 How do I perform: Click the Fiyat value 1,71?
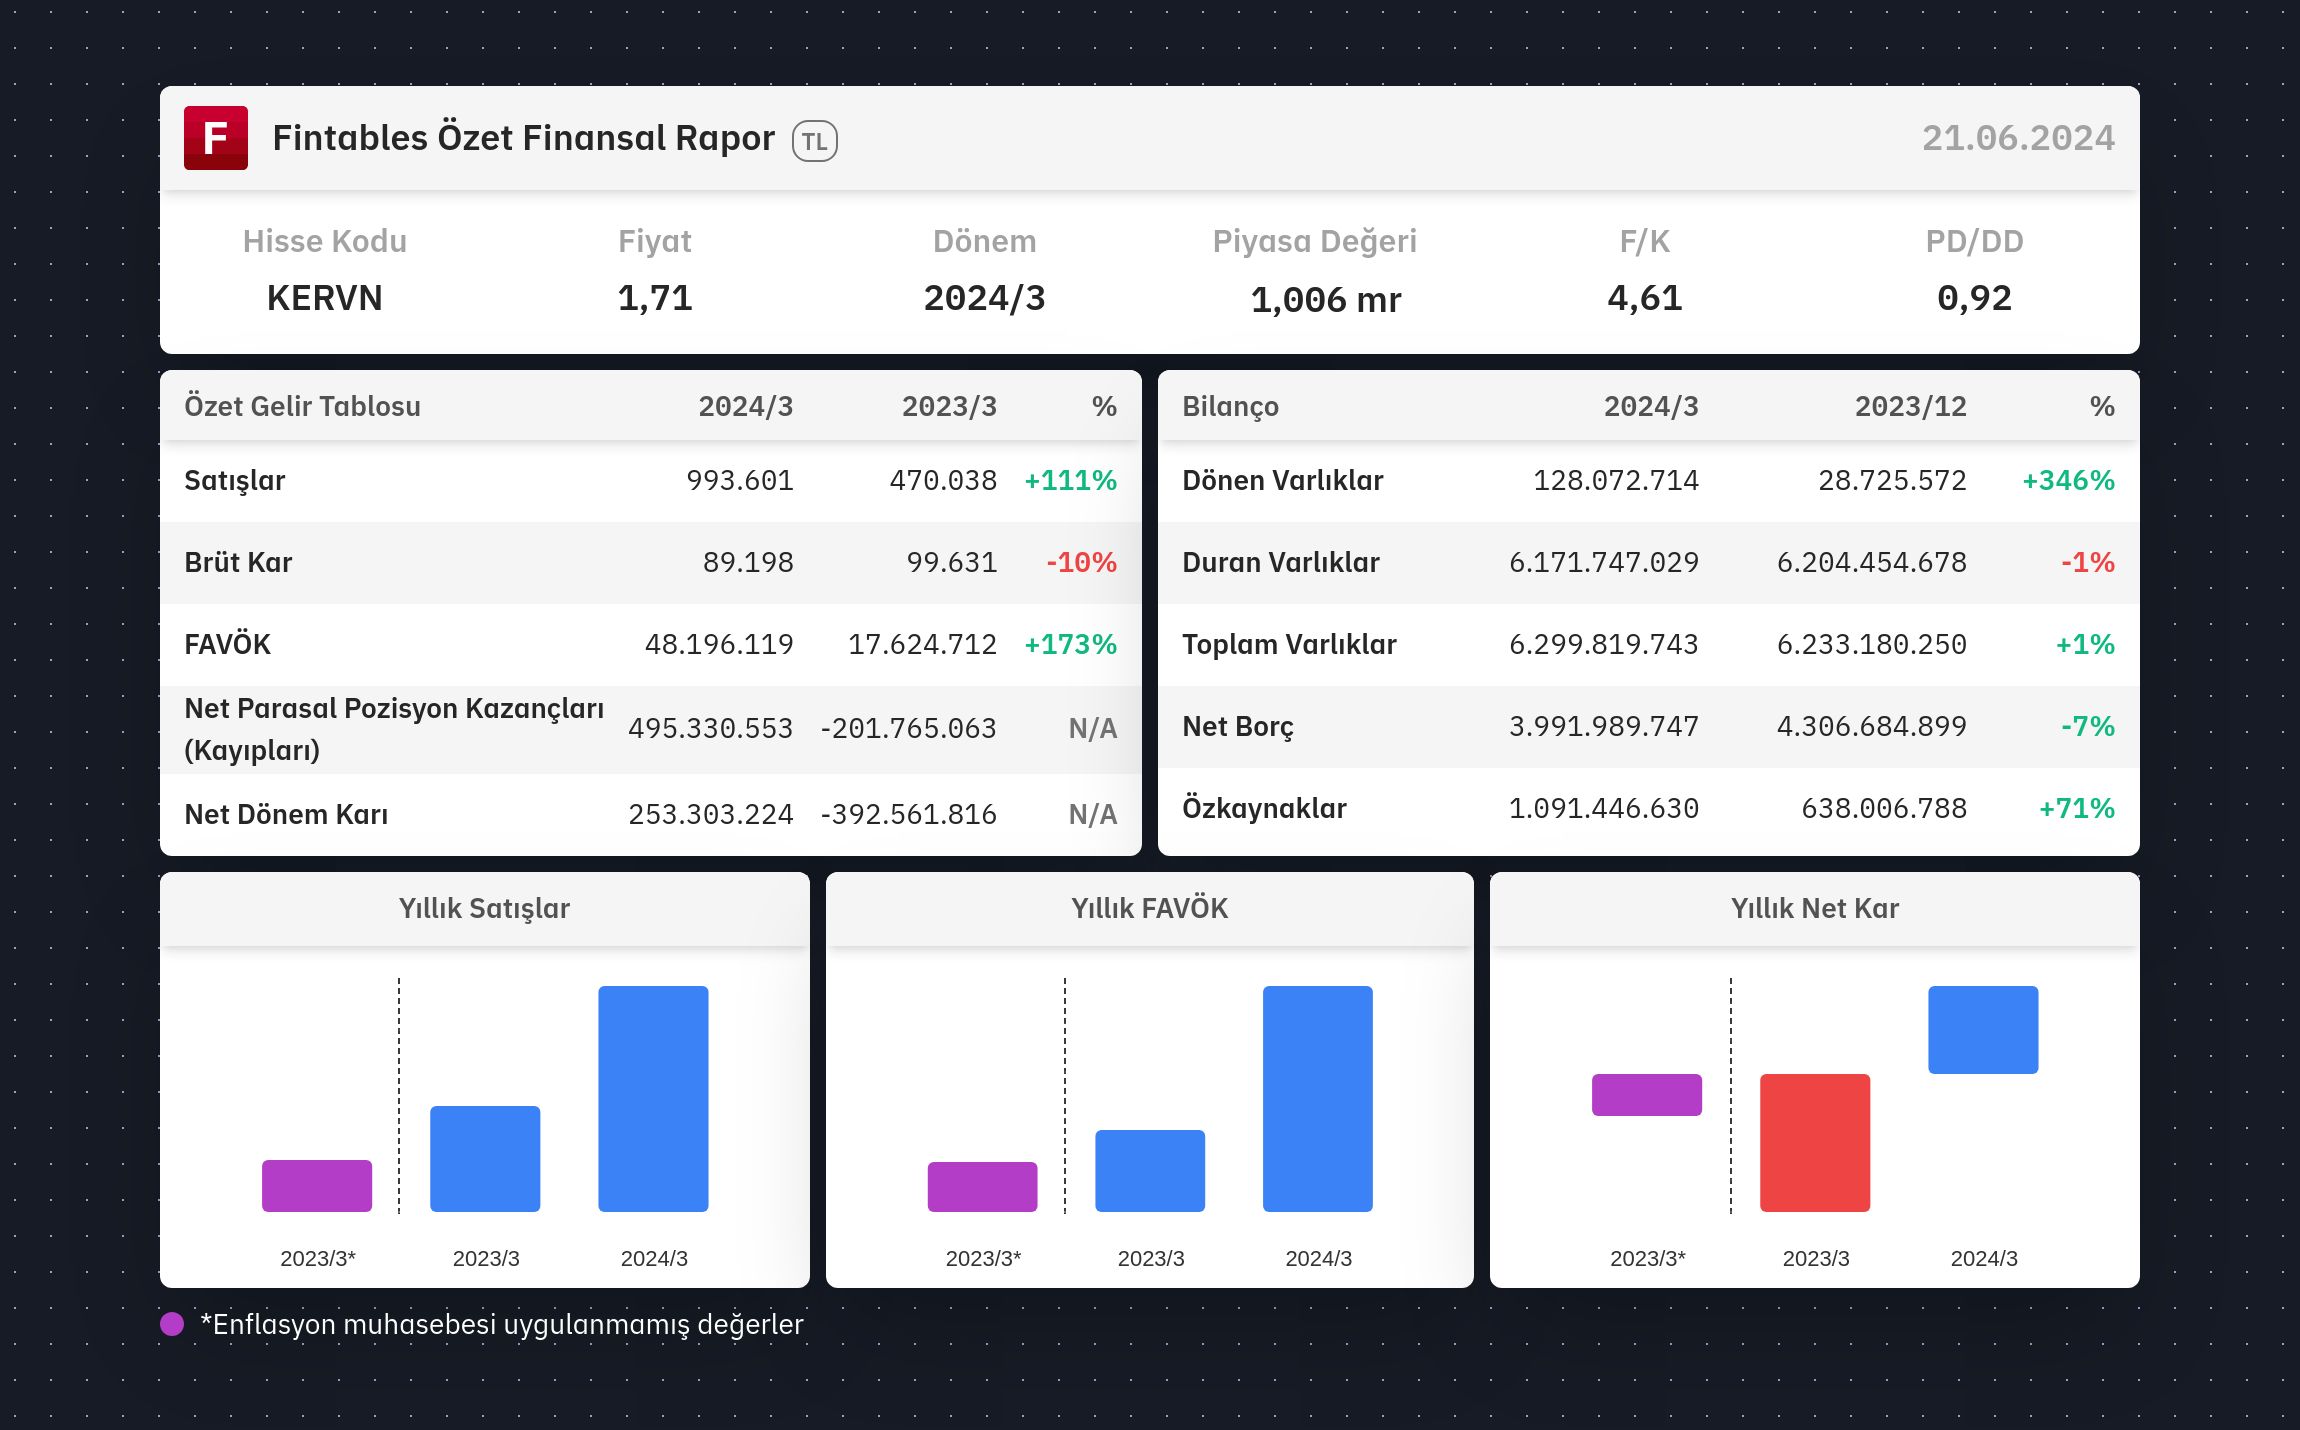655,298
